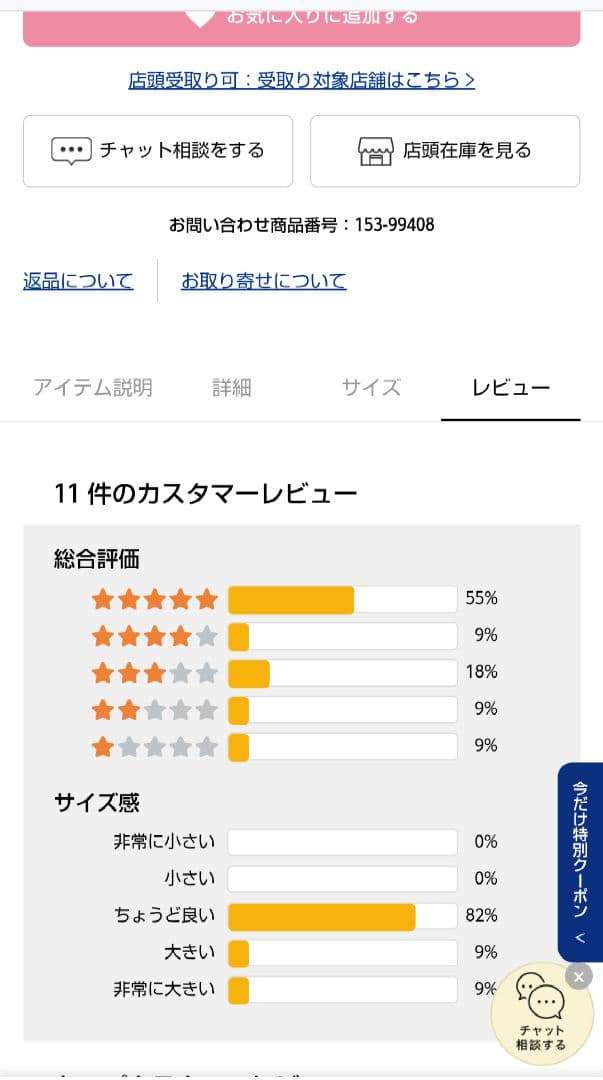The width and height of the screenshot is (603, 1080).
Task: Click the white arrow on the pink favorites button
Action: coord(199,16)
